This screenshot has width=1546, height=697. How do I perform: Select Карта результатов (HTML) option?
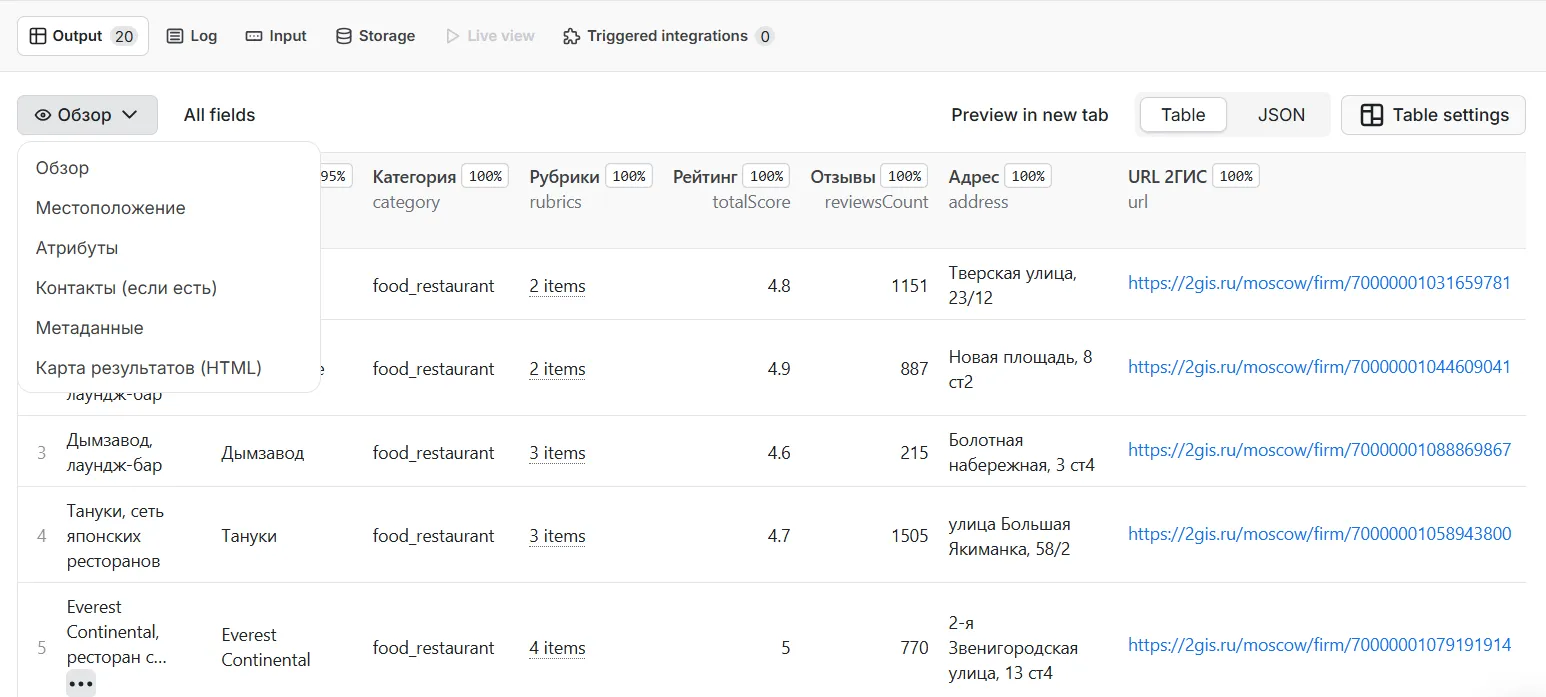(x=148, y=368)
